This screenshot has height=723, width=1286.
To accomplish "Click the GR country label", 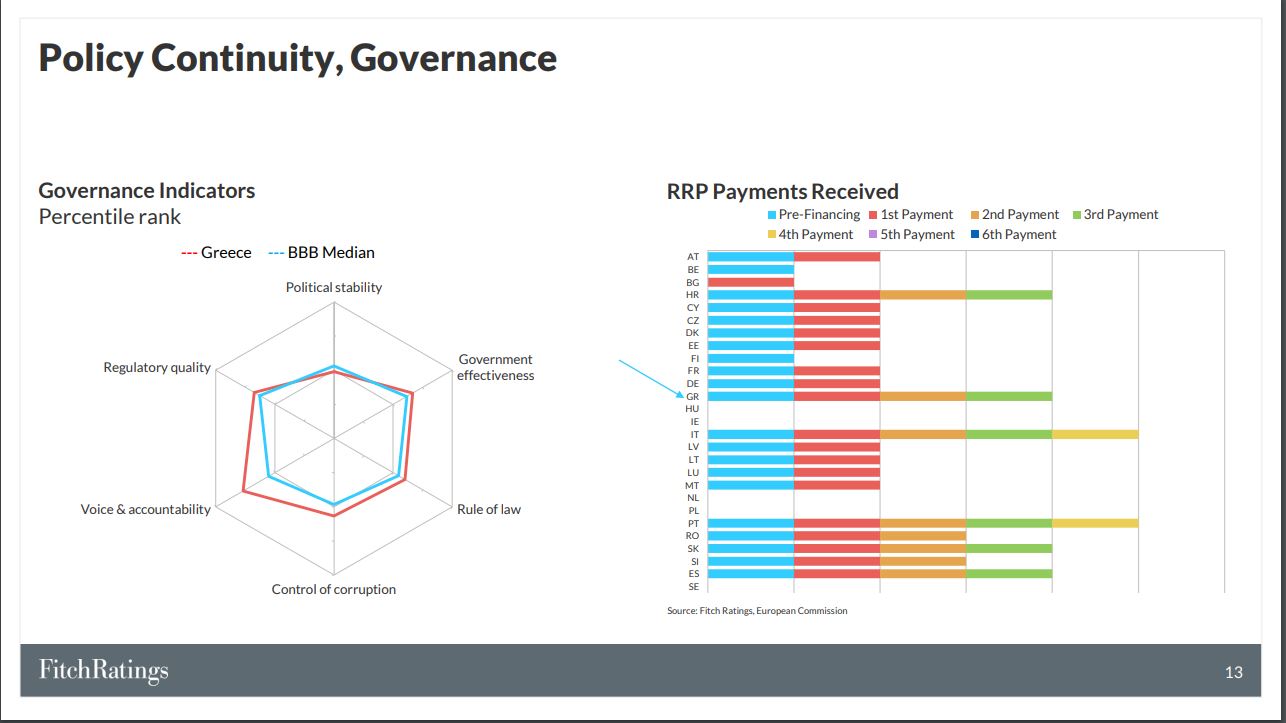I will tap(693, 397).
